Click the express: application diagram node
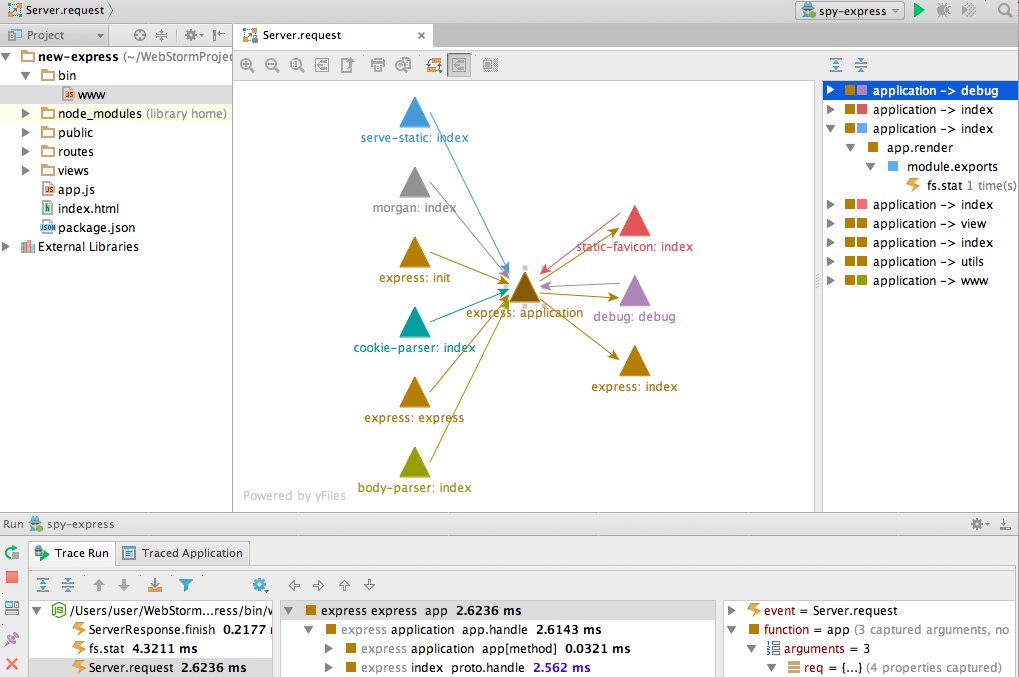1019x677 pixels. pos(525,289)
